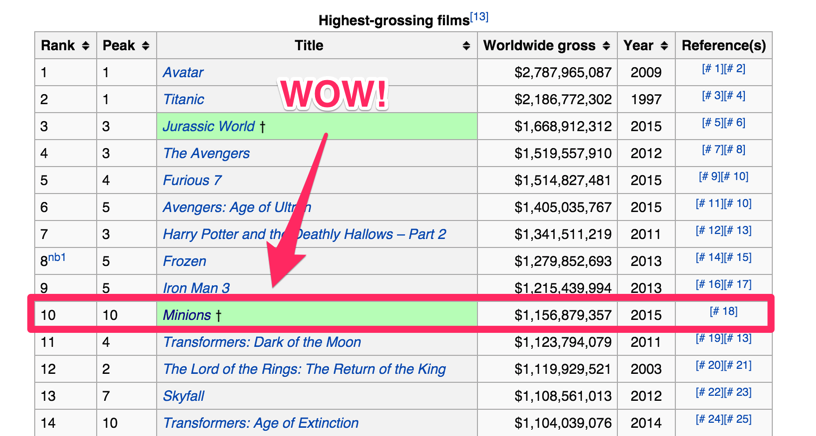Sort by Title using sort arrows
Image resolution: width=816 pixels, height=436 pixels.
coord(466,46)
